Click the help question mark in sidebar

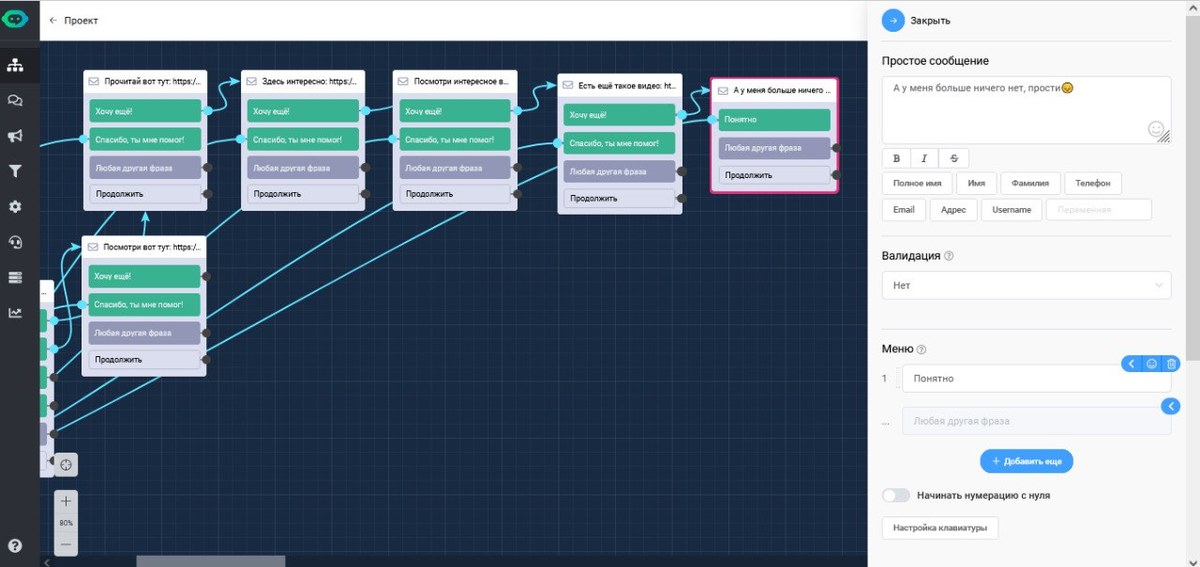click(15, 545)
